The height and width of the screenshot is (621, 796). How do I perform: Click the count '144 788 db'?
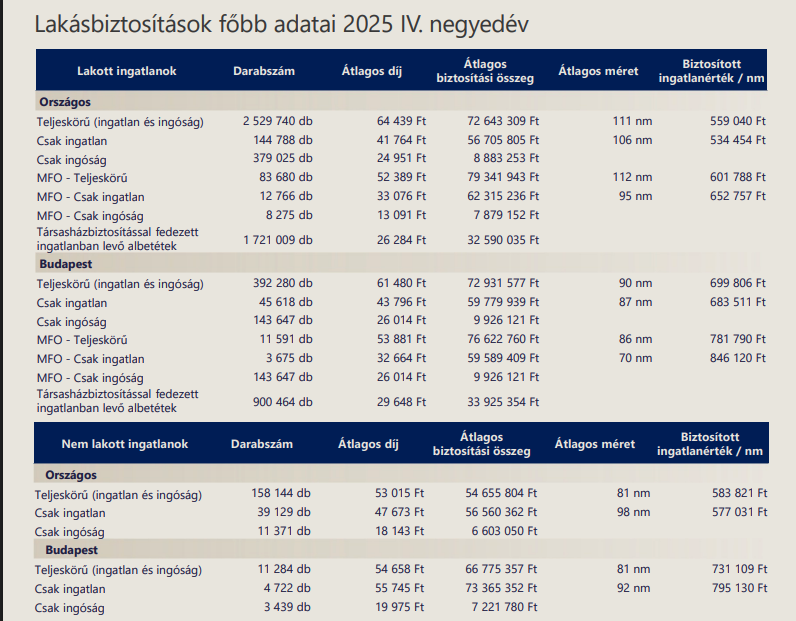[x=283, y=140]
